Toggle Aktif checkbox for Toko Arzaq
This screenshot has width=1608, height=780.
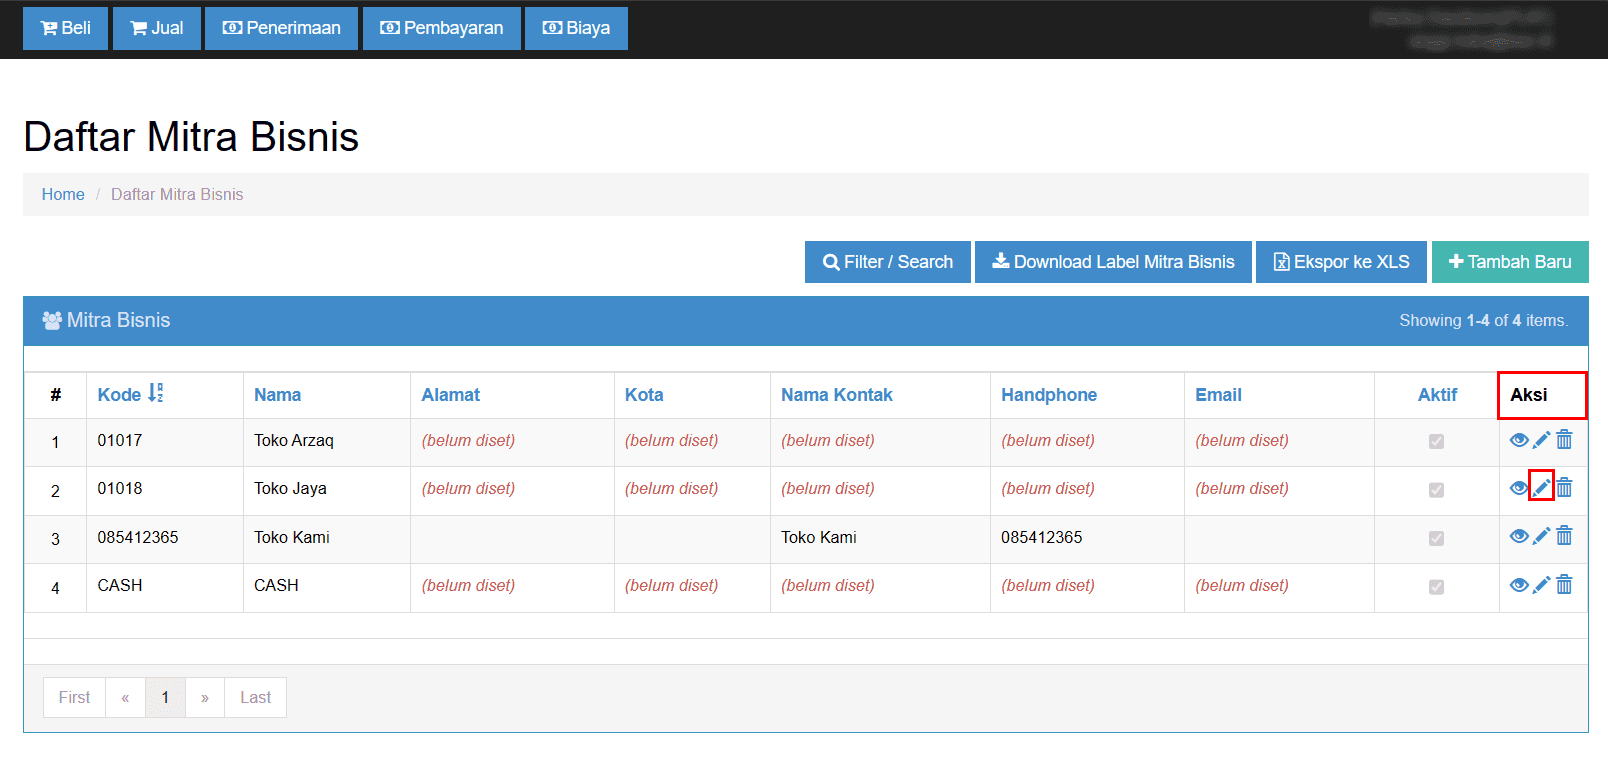tap(1437, 441)
